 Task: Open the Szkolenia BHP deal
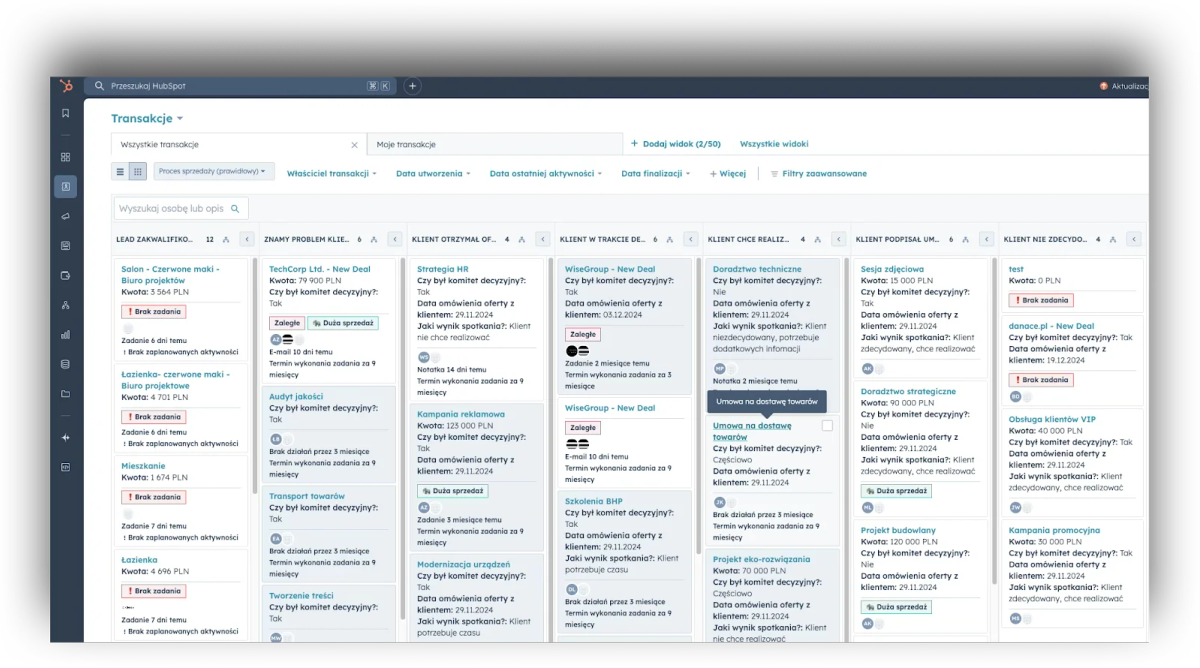click(594, 501)
